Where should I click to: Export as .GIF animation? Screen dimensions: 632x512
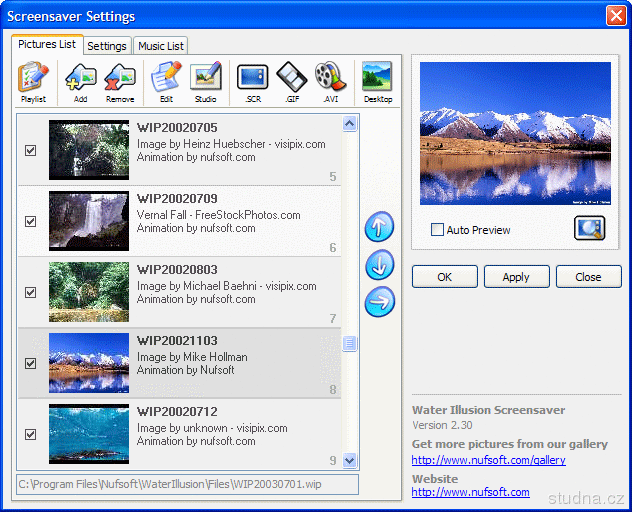point(290,82)
